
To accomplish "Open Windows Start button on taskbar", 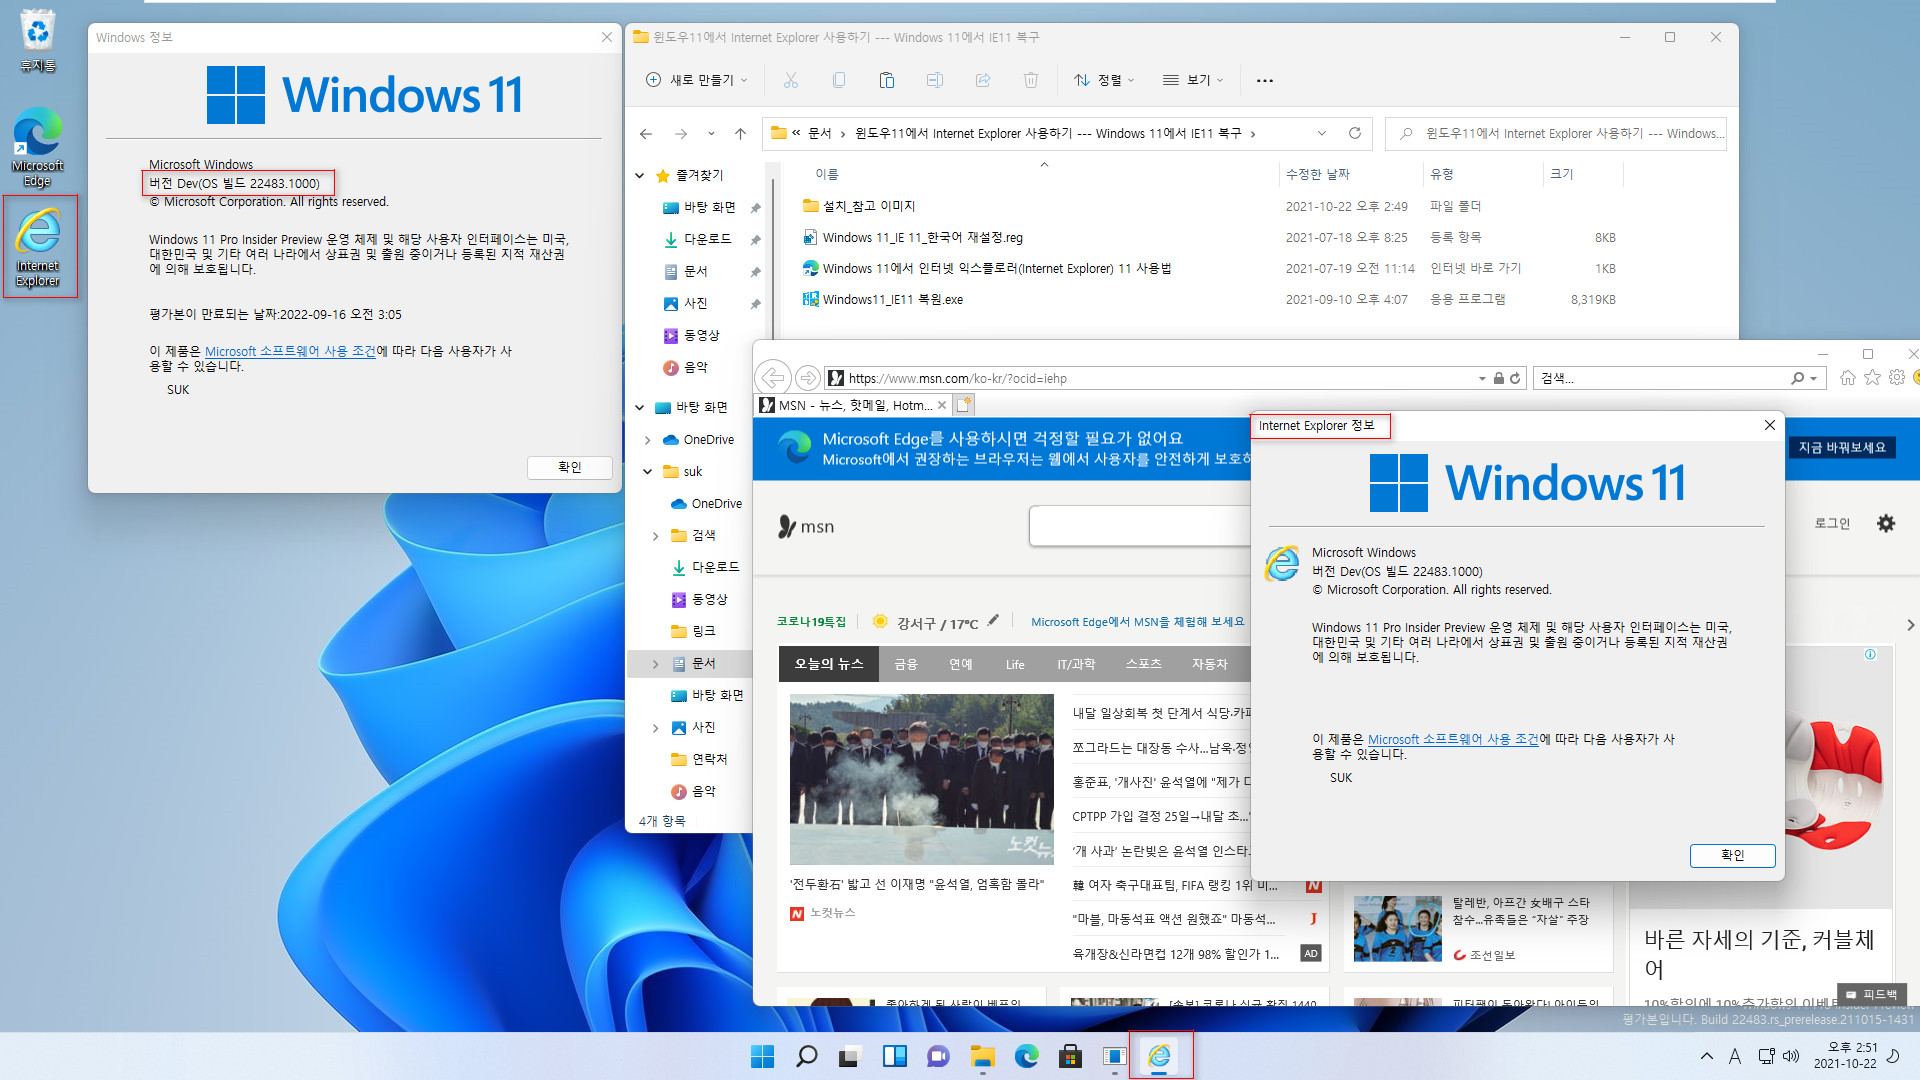I will 762,1056.
